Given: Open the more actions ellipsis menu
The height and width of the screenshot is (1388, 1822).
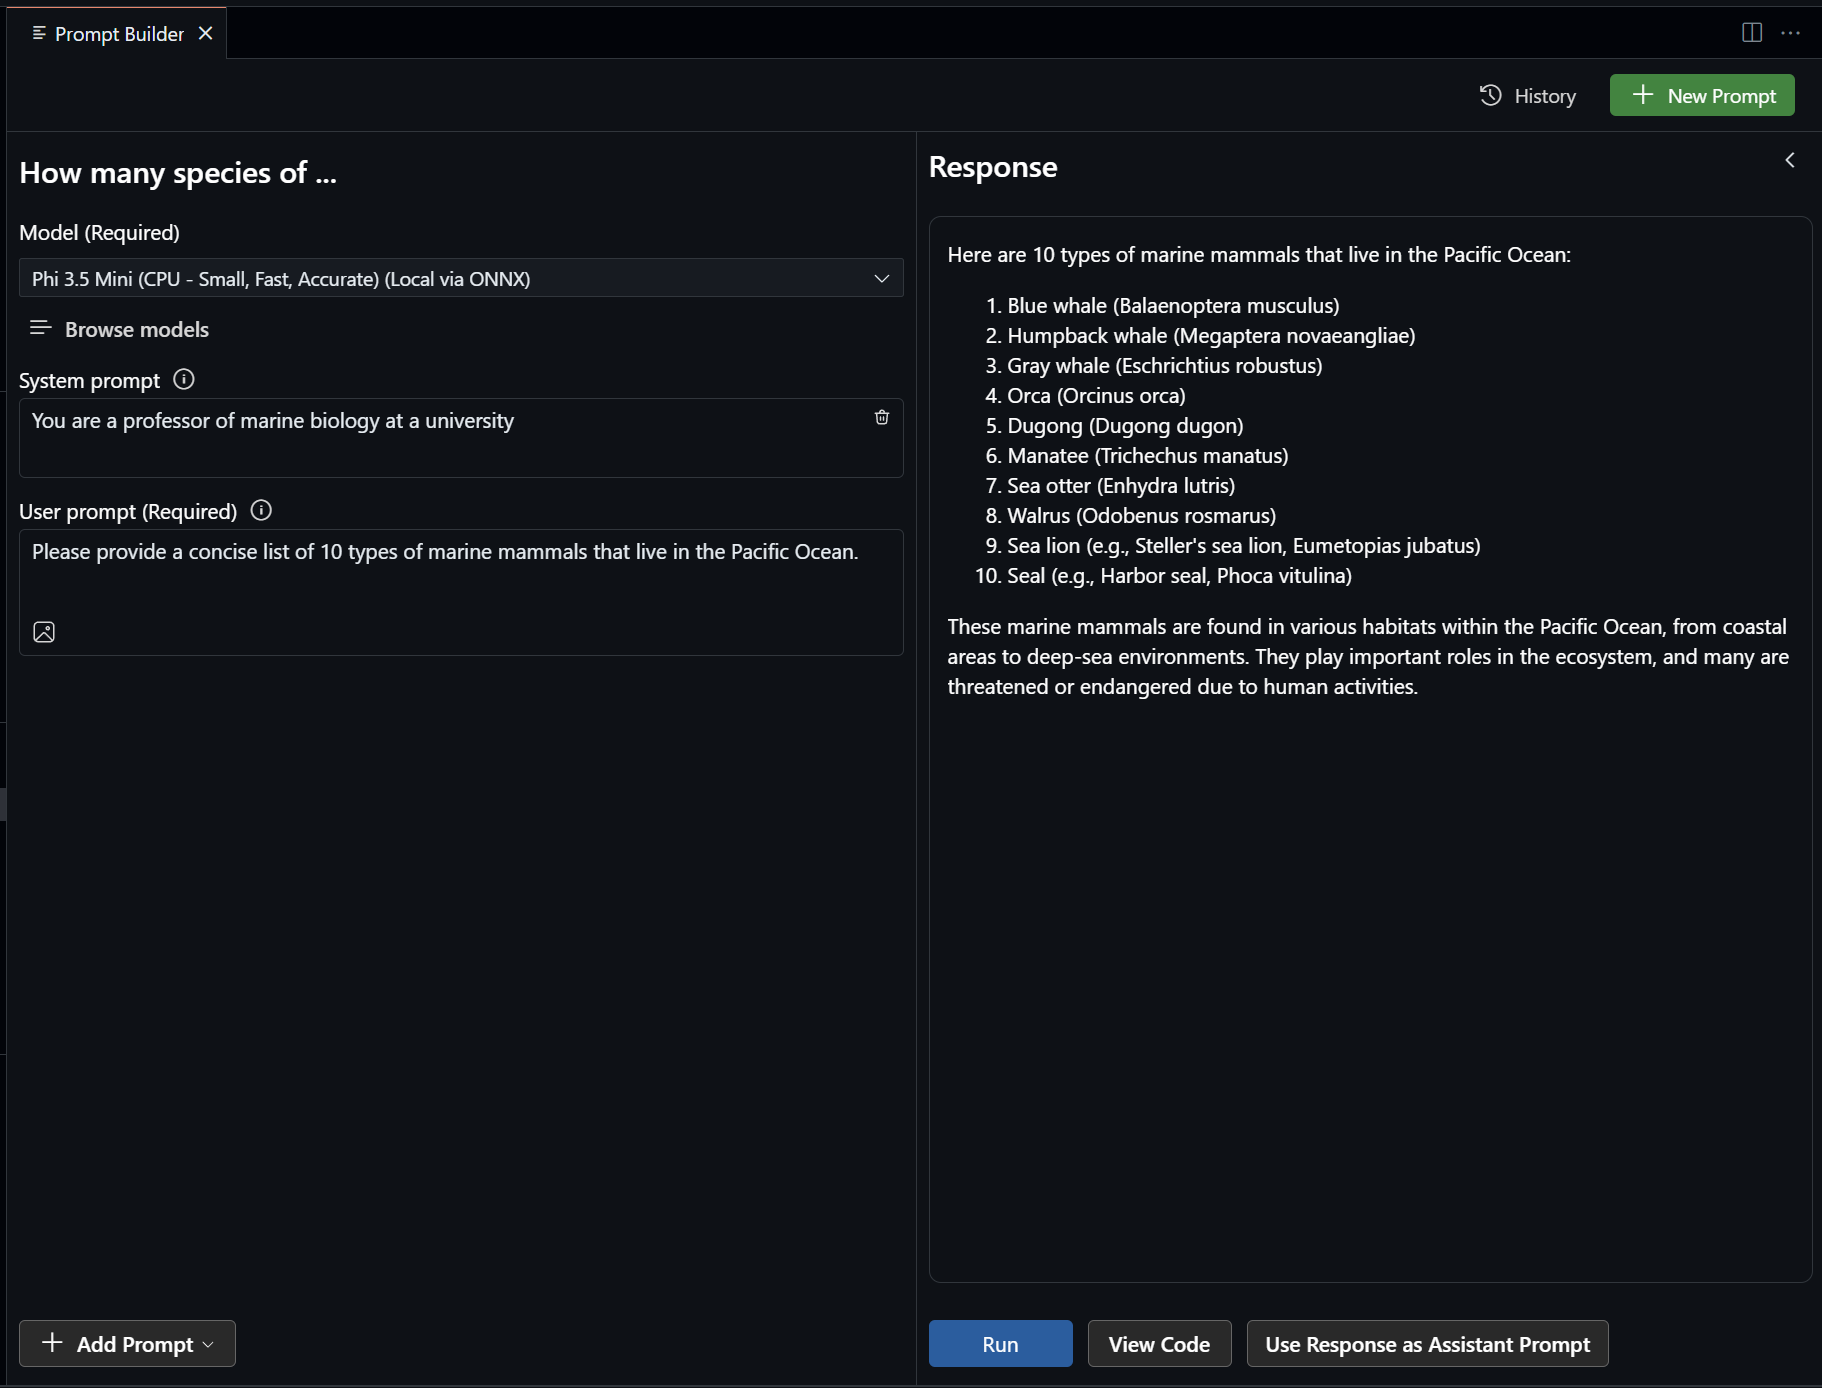Looking at the screenshot, I should pyautogui.click(x=1791, y=33).
